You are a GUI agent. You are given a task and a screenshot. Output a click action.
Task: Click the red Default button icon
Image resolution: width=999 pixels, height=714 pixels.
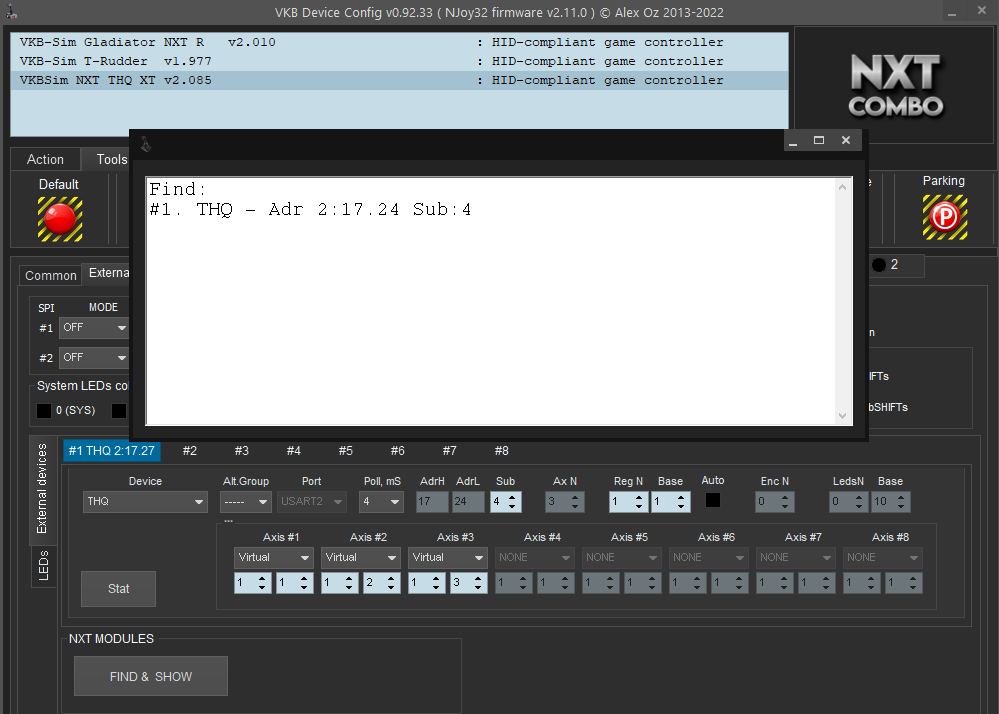[x=60, y=219]
